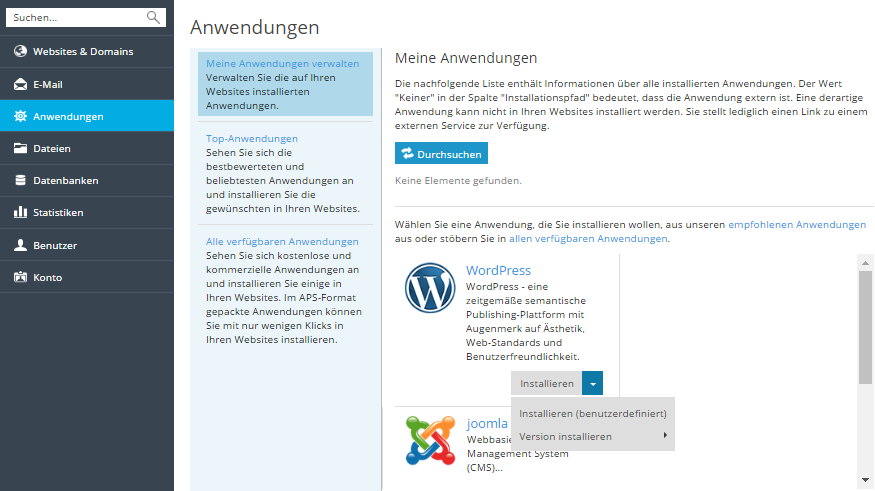The image size is (875, 491).
Task: Click the Konto account icon
Action: pos(20,277)
